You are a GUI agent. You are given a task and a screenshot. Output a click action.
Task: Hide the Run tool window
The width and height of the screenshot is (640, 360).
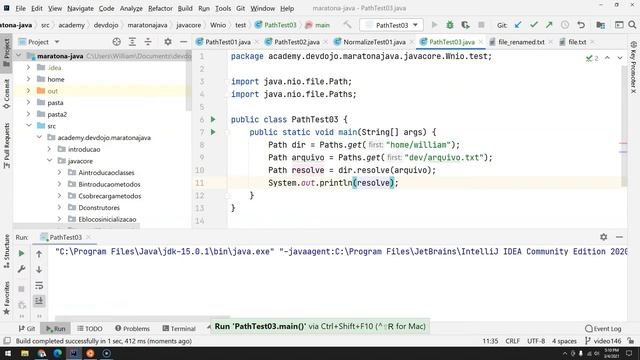coord(619,237)
